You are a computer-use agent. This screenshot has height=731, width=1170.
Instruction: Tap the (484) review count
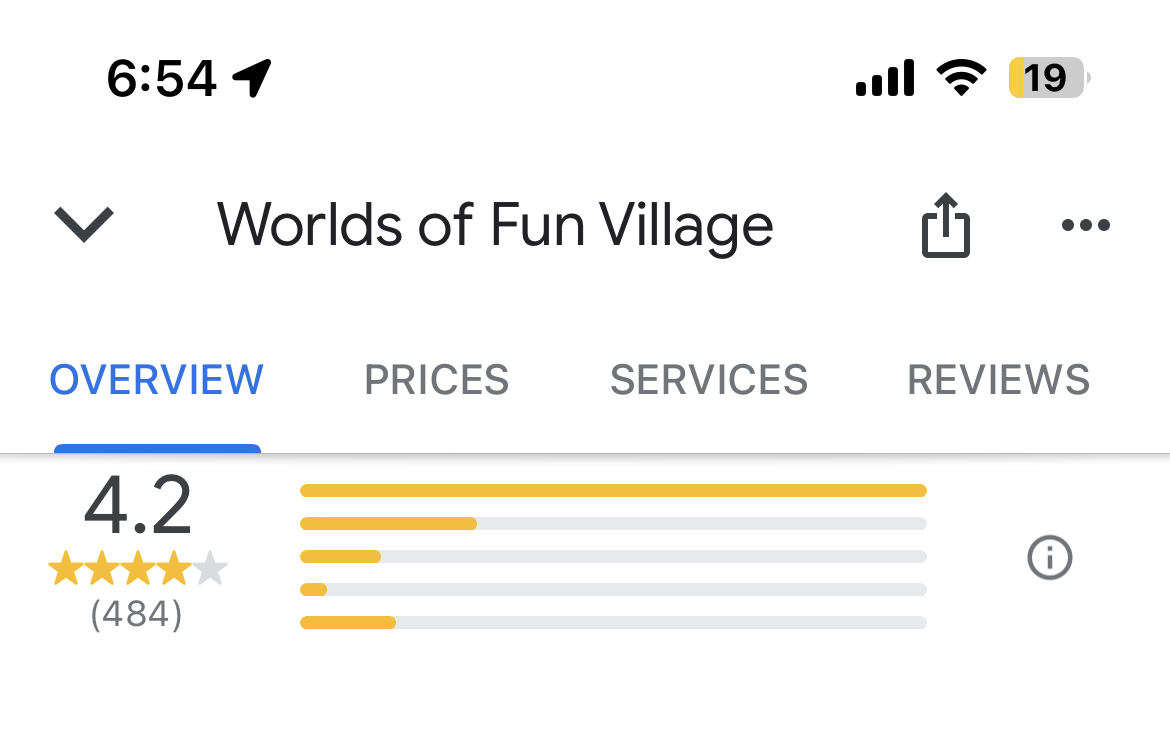[x=137, y=615]
